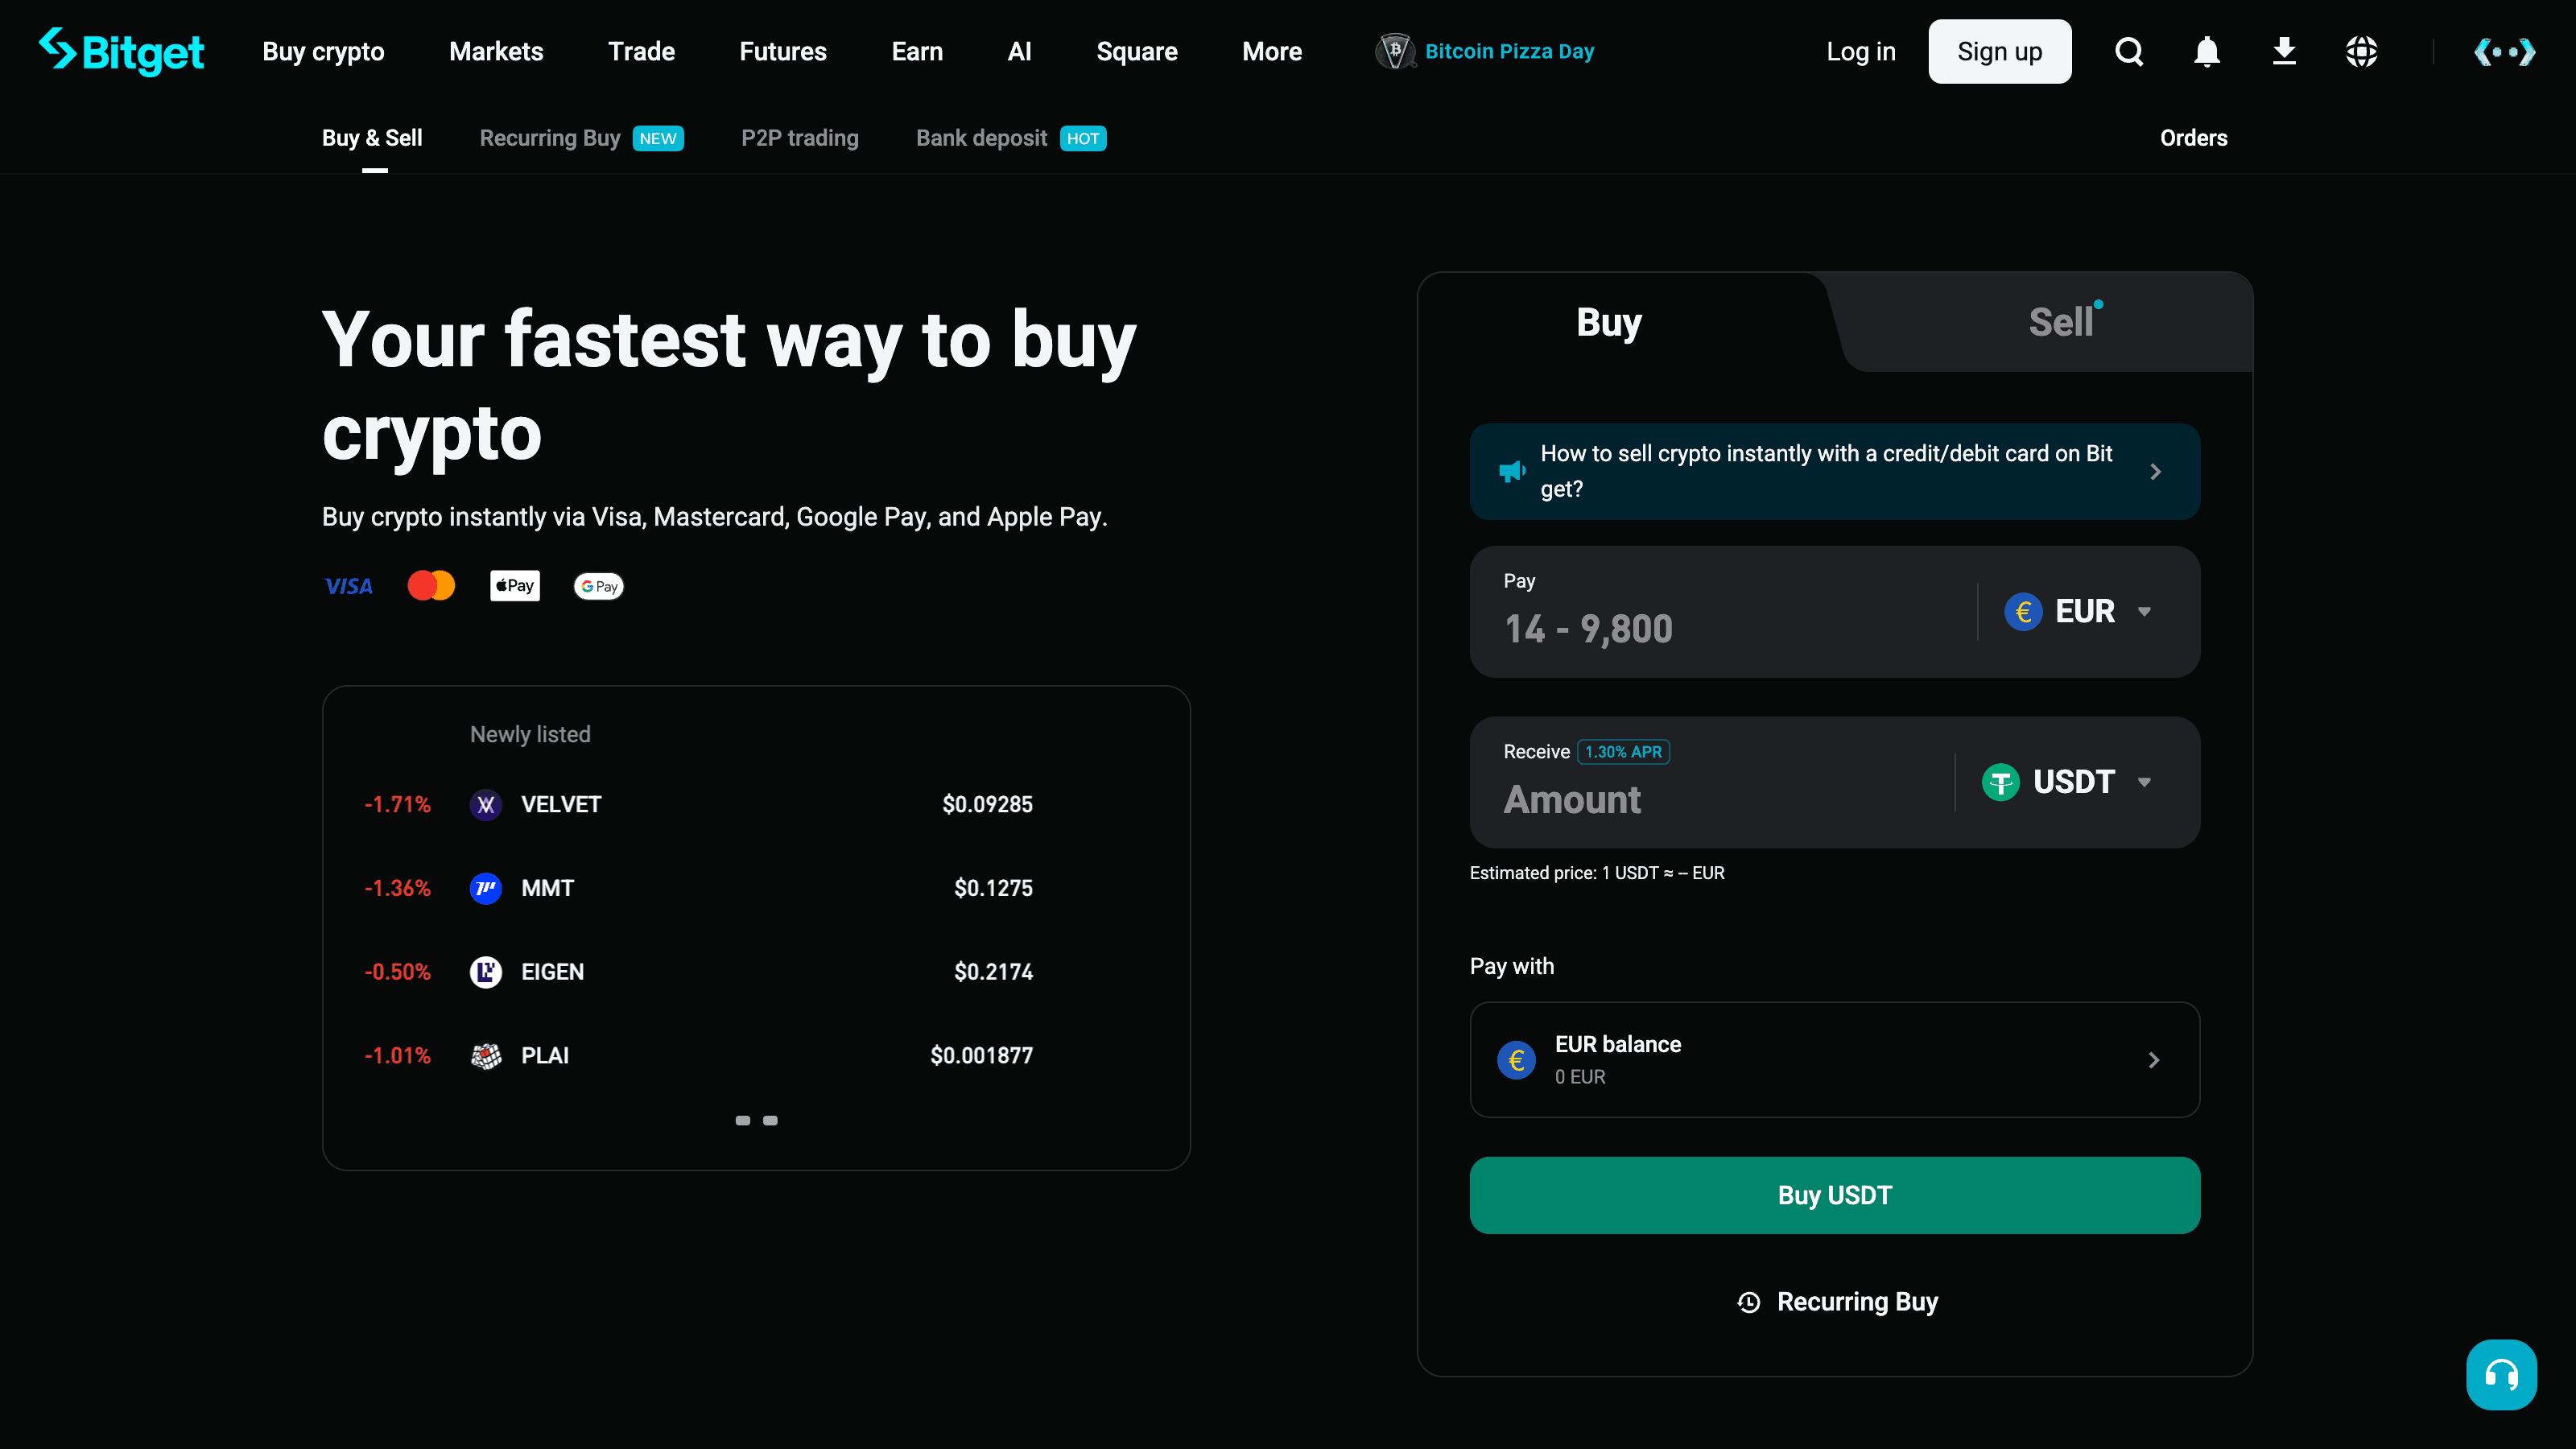Open the sell crypto announcement chevron
The width and height of the screenshot is (2576, 1449).
(2156, 471)
